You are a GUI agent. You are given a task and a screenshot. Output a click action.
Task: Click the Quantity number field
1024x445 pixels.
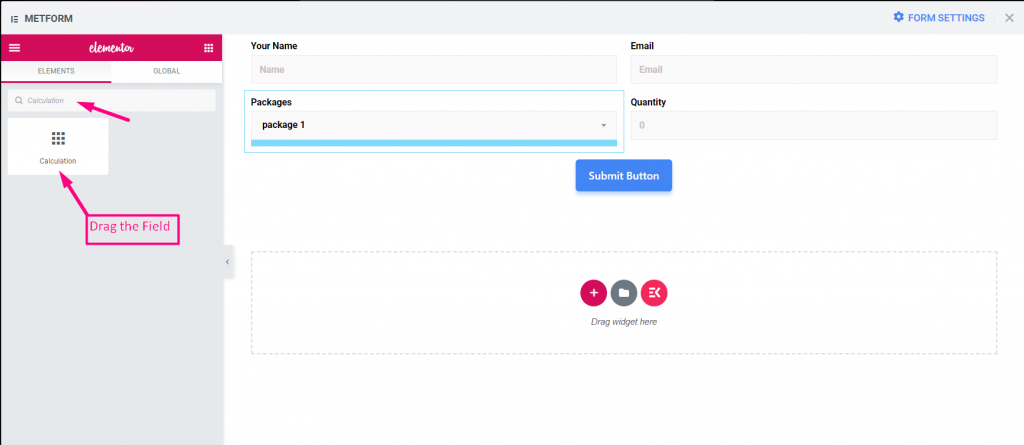tap(813, 125)
